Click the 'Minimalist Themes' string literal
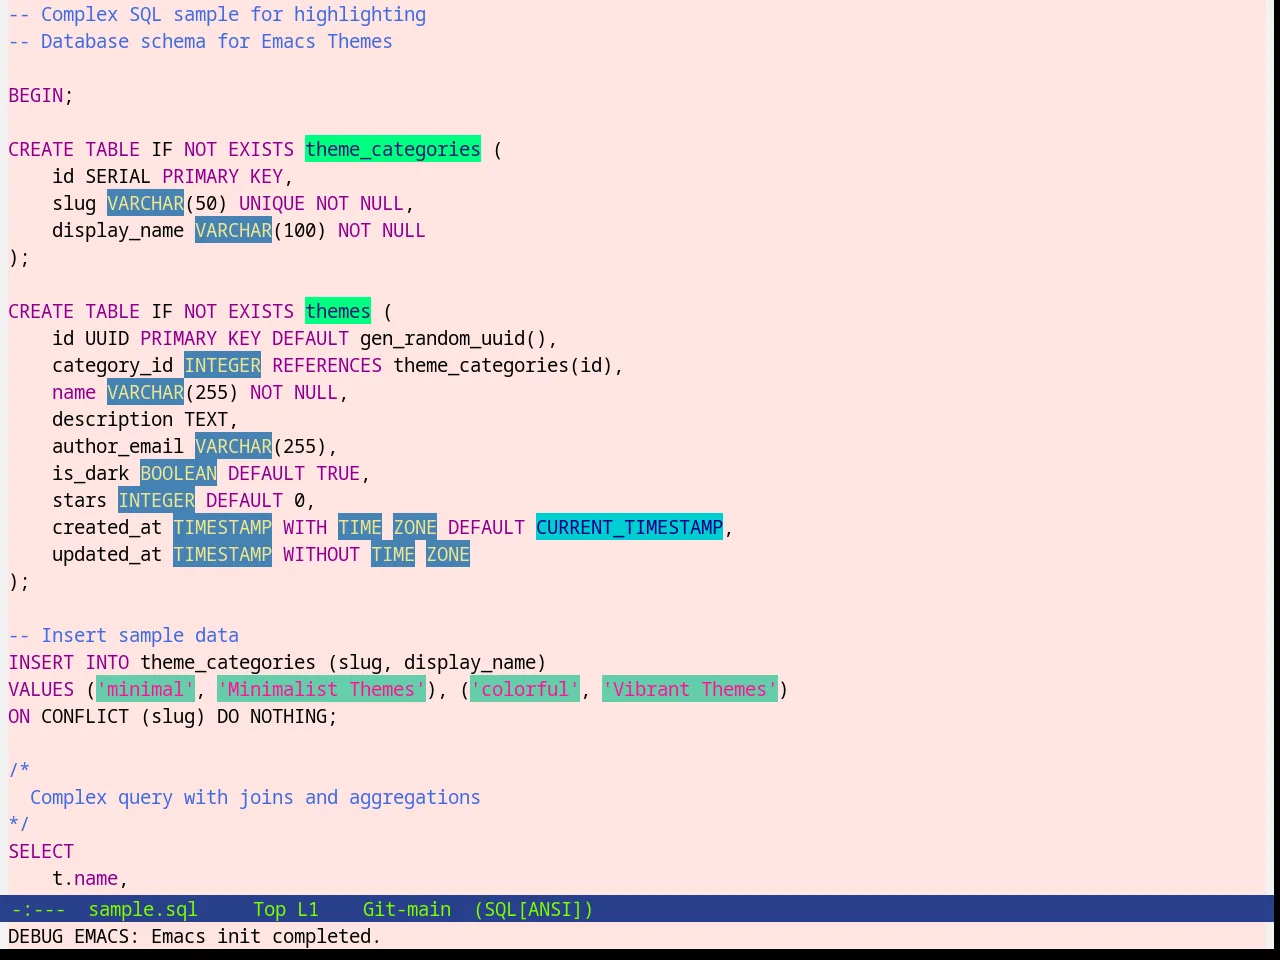Viewport: 1280px width, 960px height. (321, 689)
